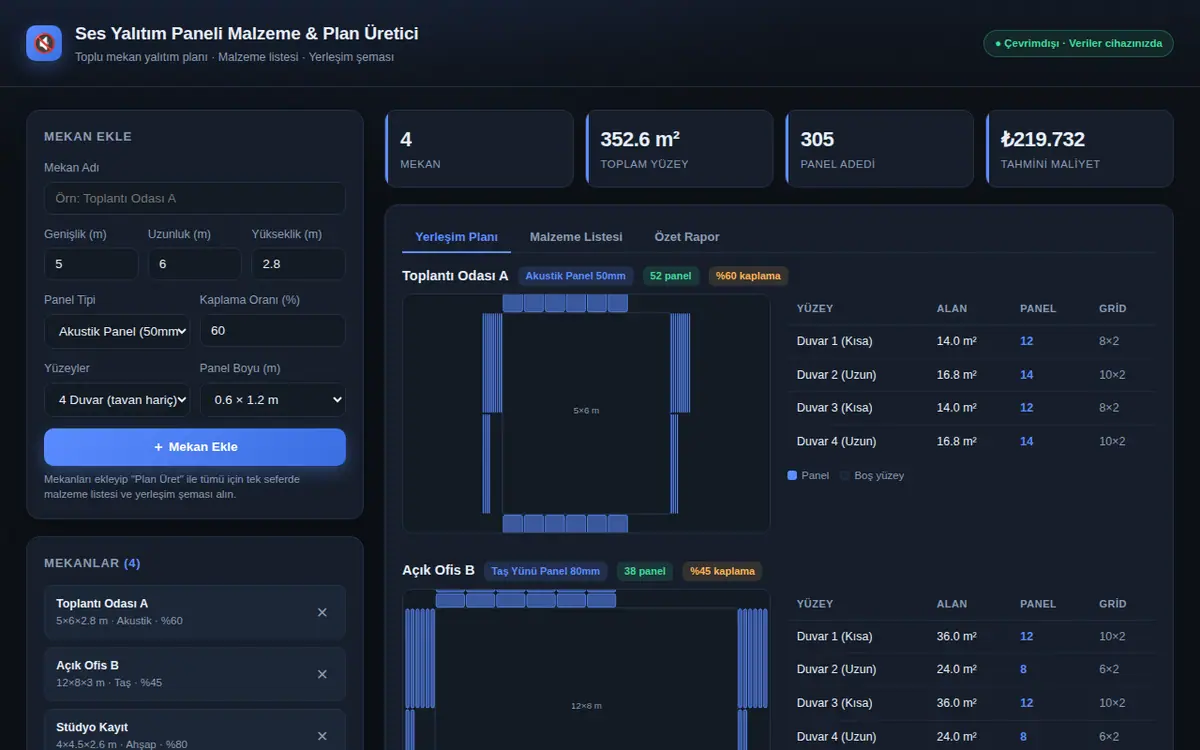Viewport: 1200px width, 750px height.
Task: Click the 12×8 m layout diagram
Action: point(586,669)
